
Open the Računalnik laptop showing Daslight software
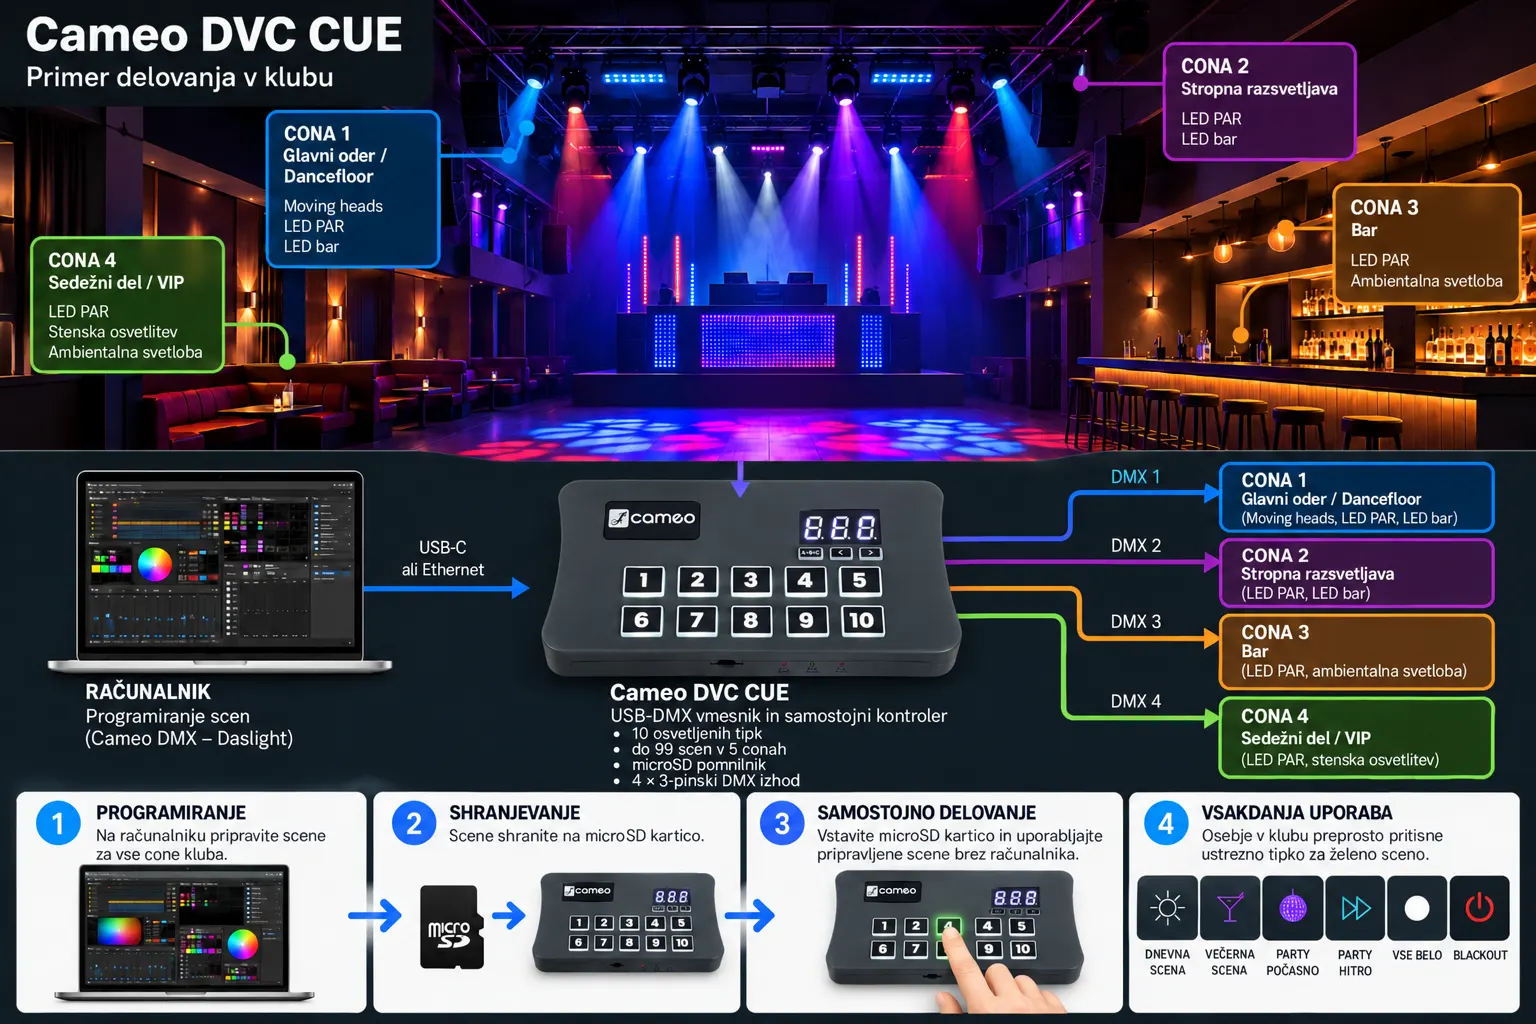pos(219,571)
